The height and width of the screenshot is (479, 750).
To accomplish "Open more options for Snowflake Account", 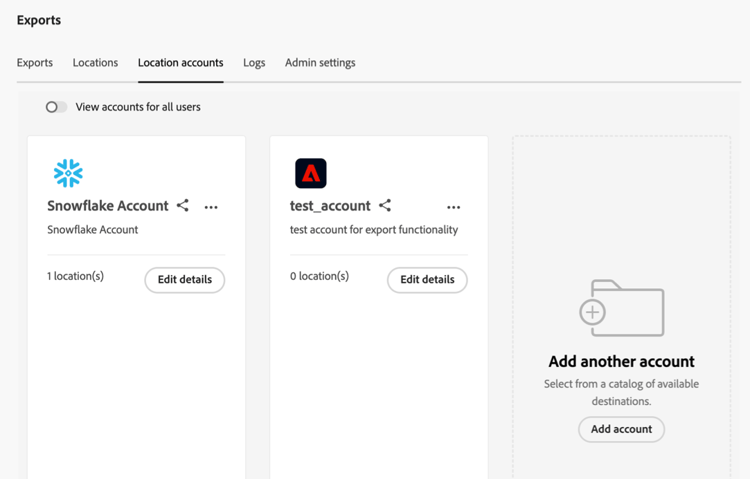I will pyautogui.click(x=211, y=207).
